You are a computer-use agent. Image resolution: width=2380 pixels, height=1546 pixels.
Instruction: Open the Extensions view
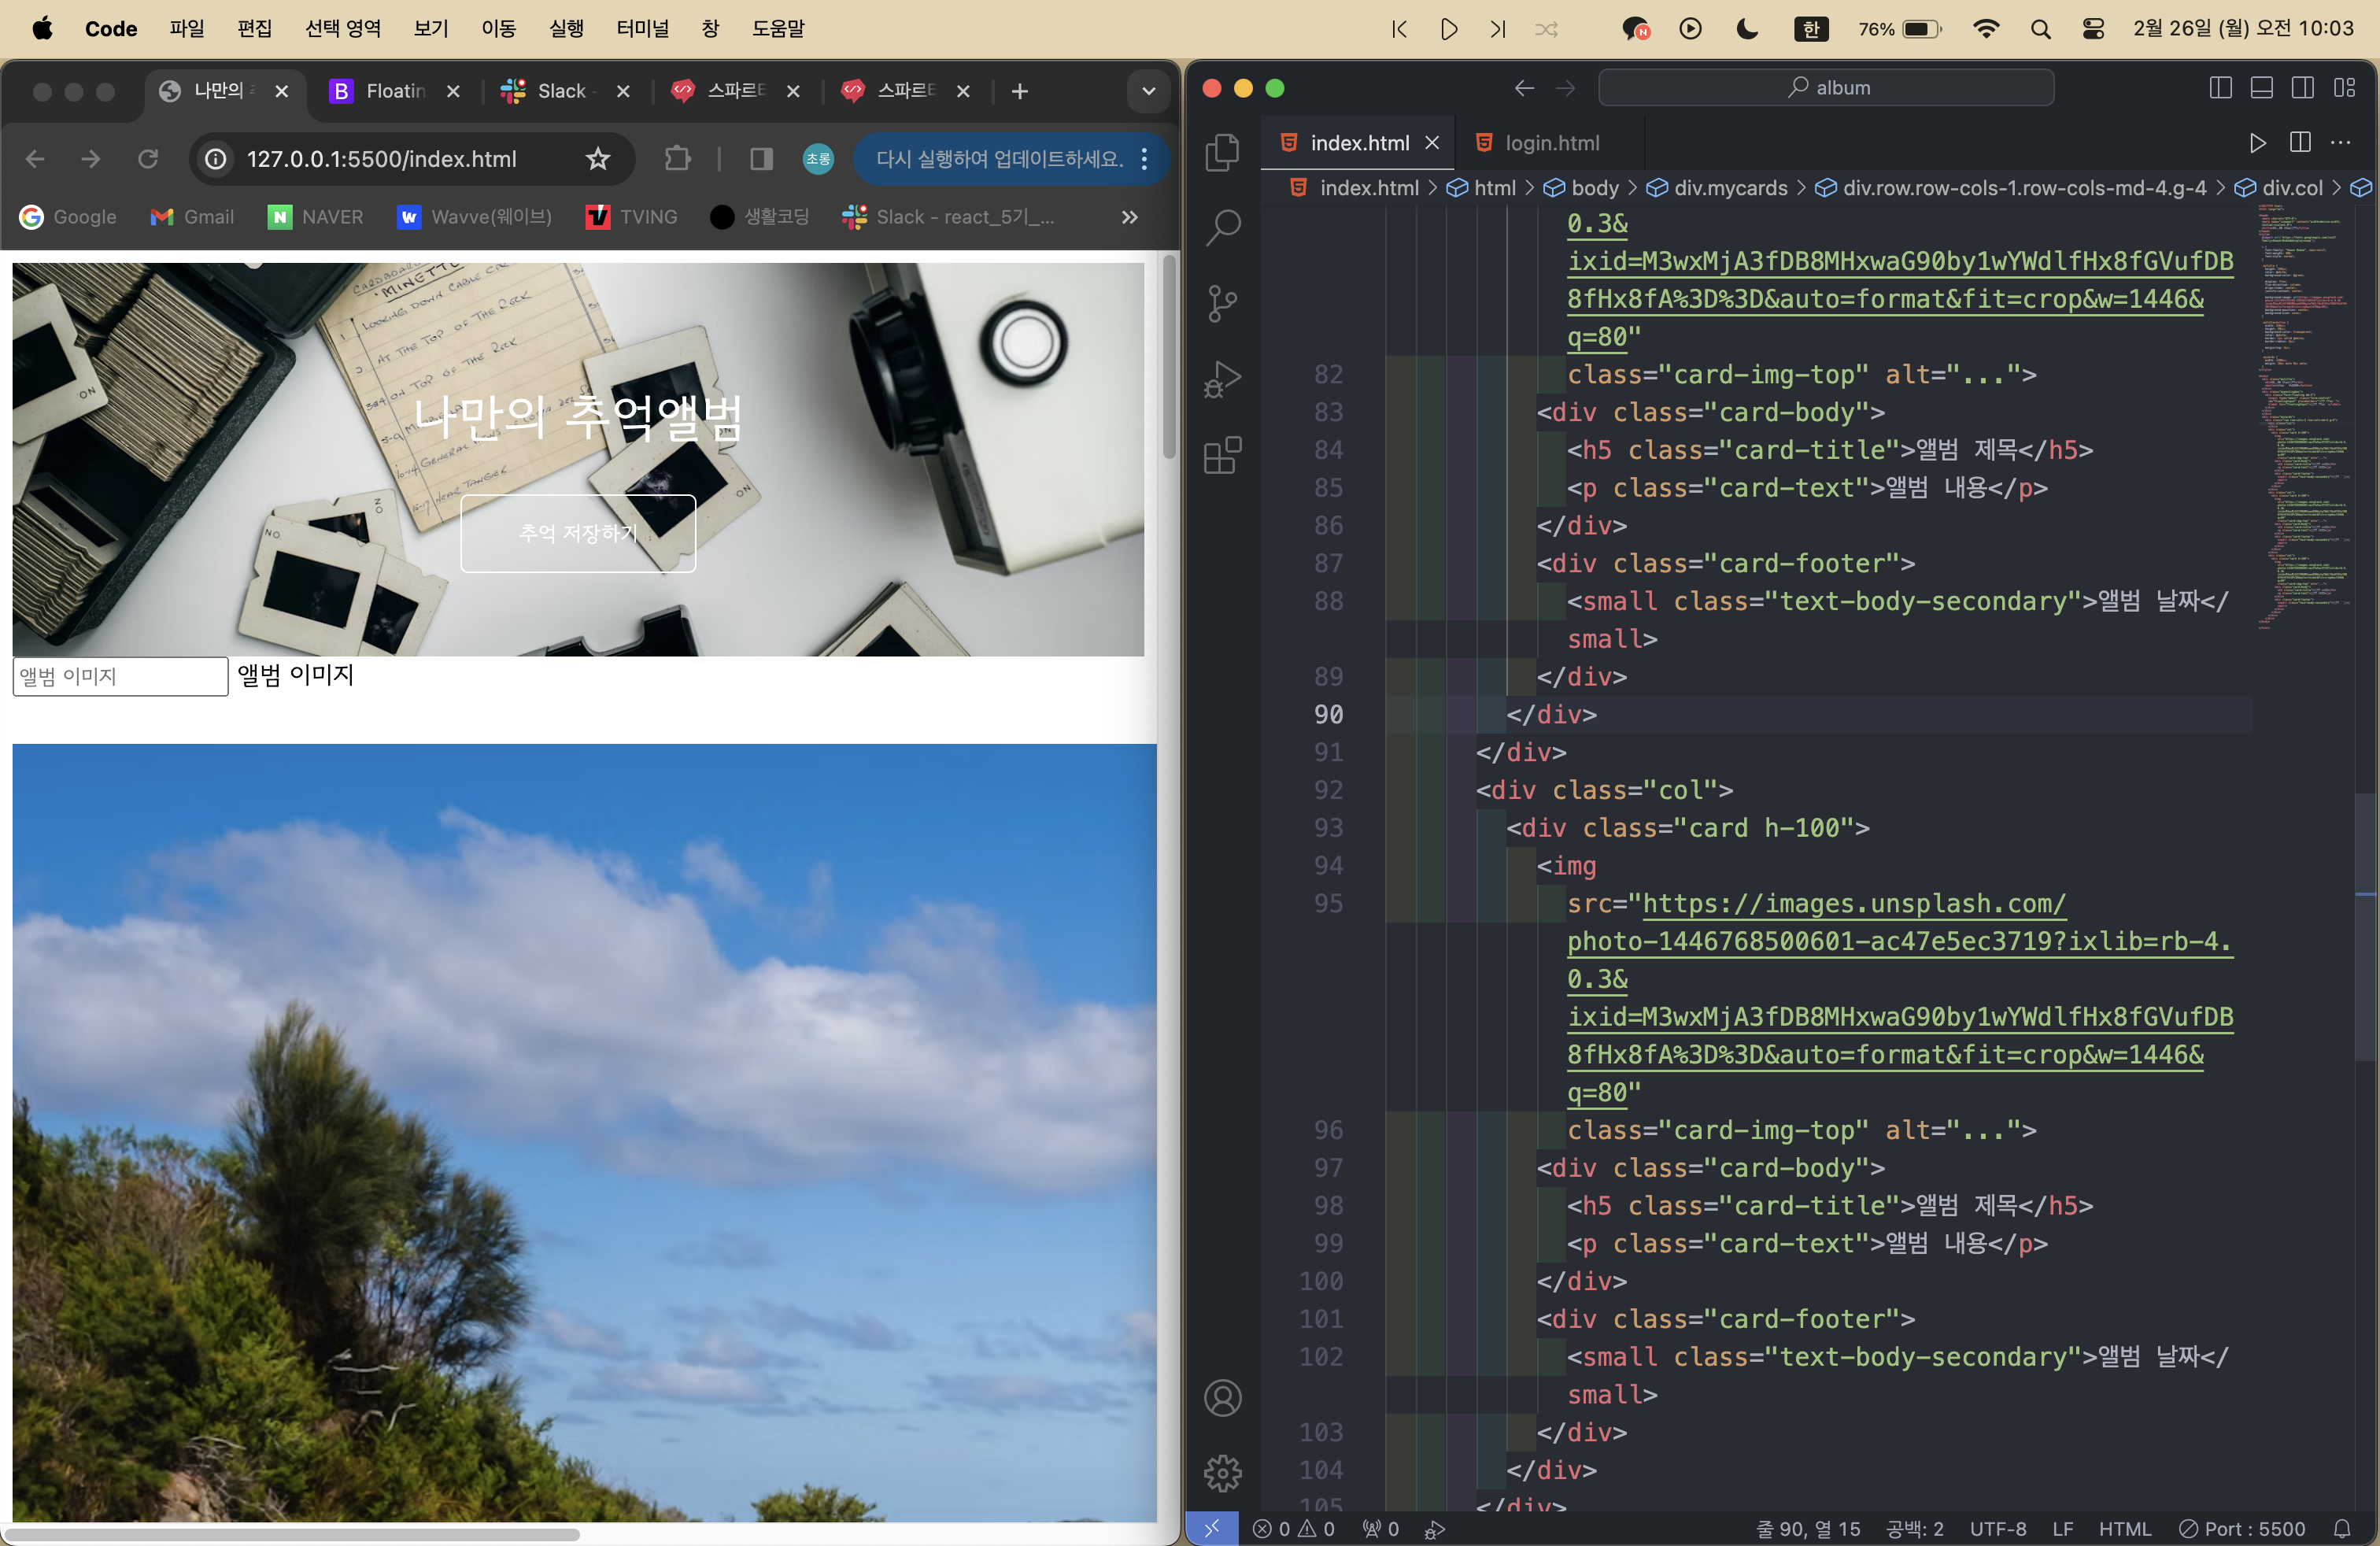click(x=1222, y=456)
